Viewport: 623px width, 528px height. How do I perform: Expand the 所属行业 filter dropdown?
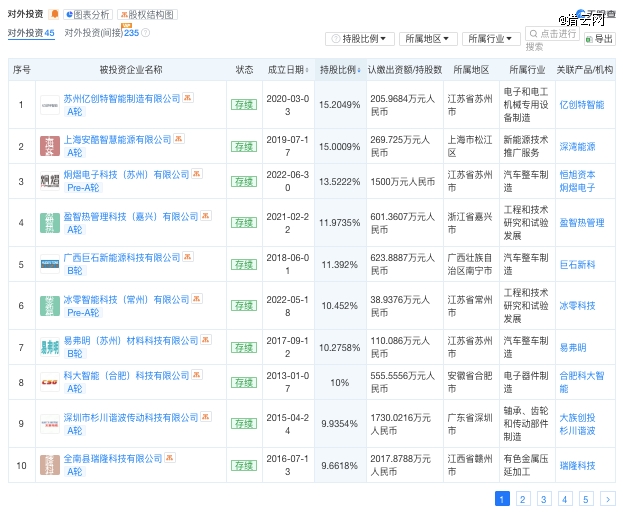click(491, 39)
